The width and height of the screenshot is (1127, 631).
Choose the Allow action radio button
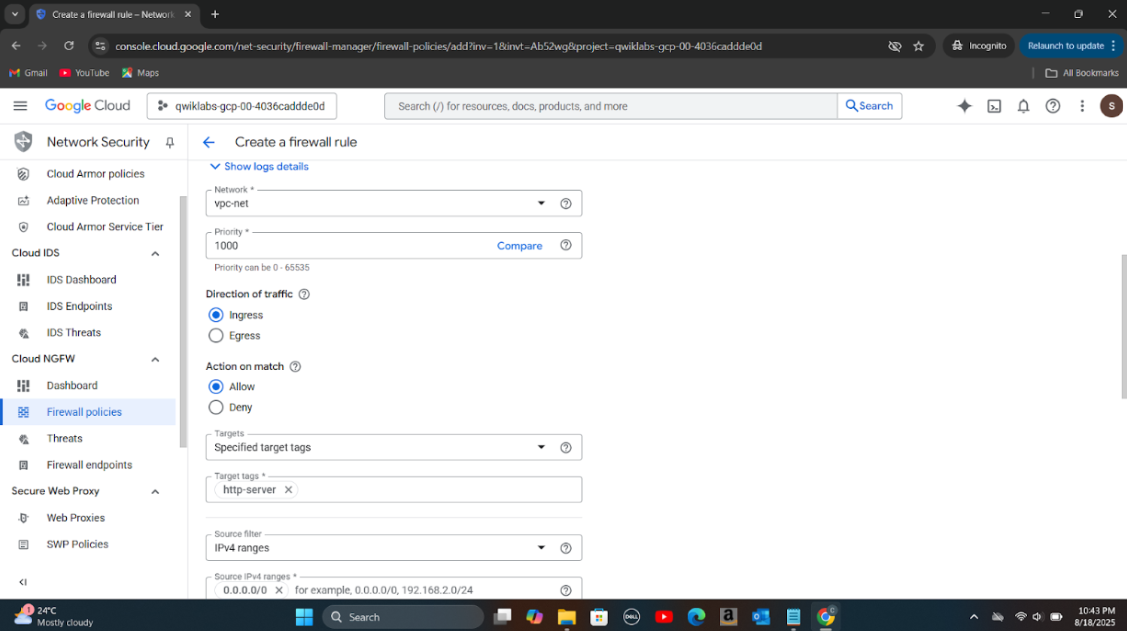pos(216,387)
